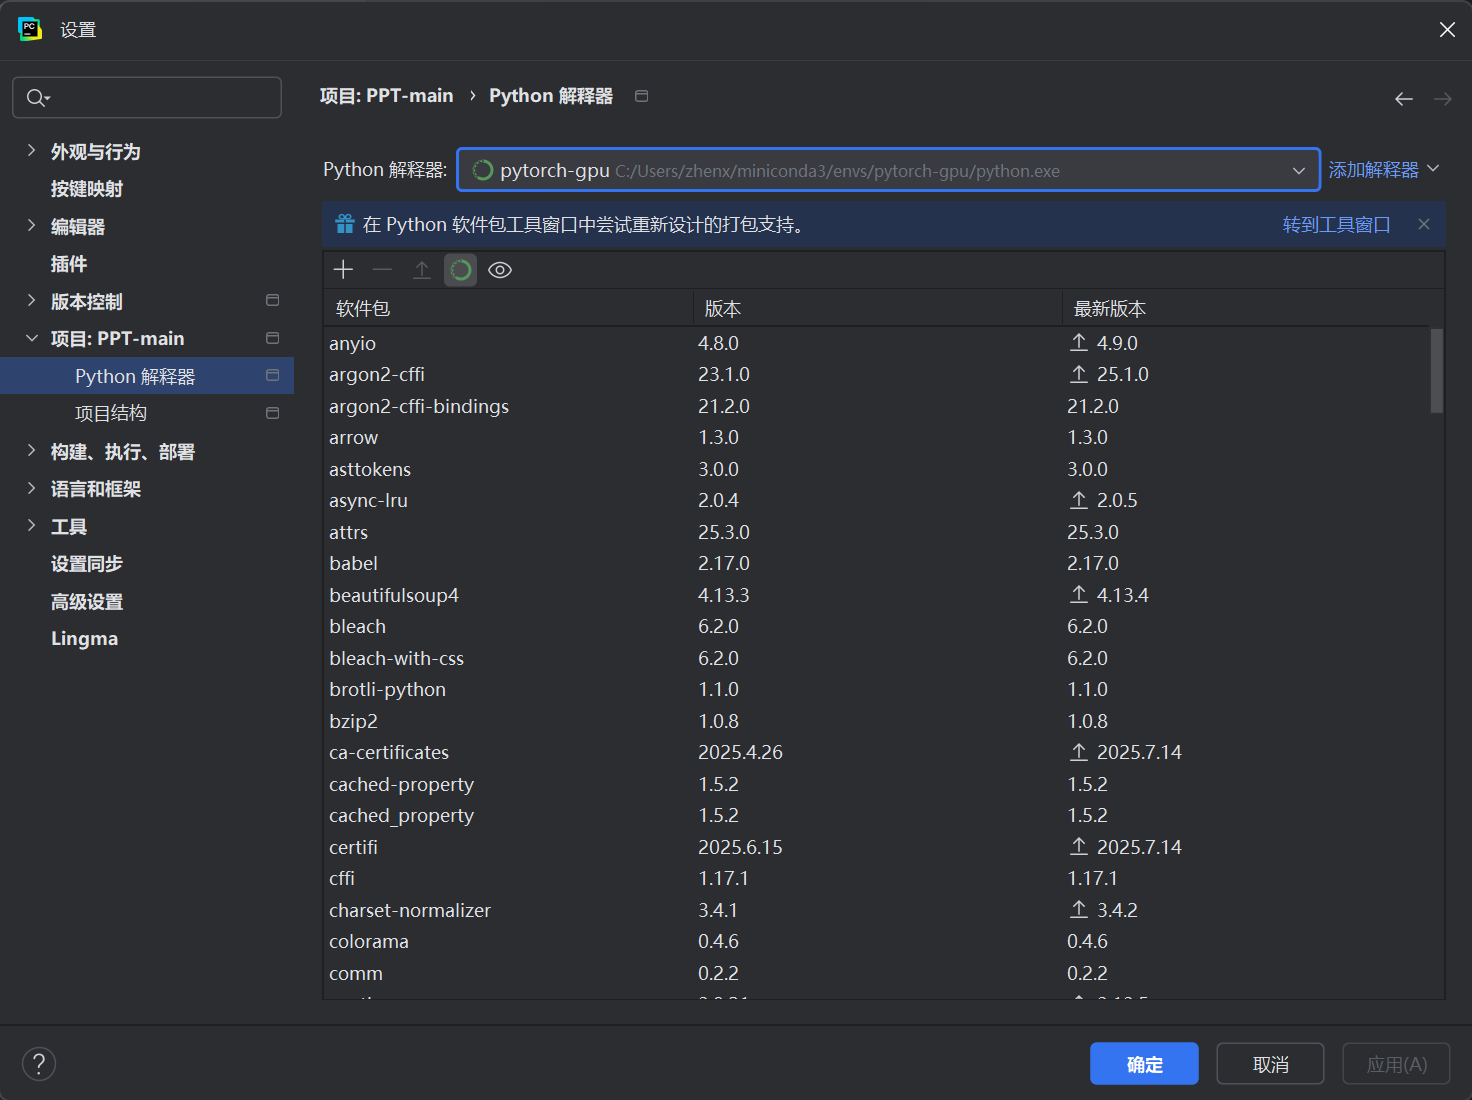The image size is (1472, 1100).
Task: Open the 按键映射 settings page
Action: point(87,189)
